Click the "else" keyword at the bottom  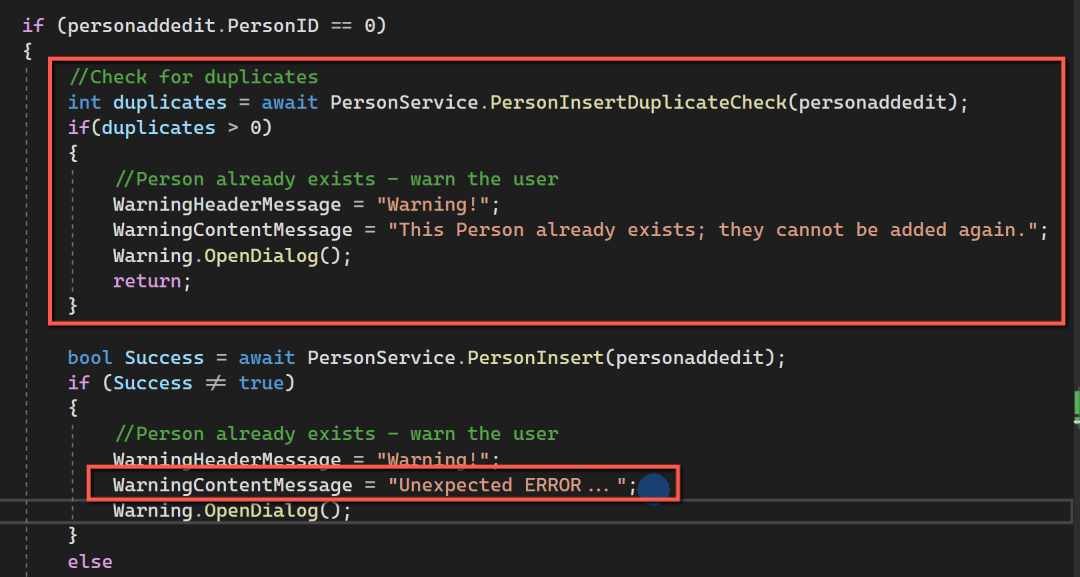tap(90, 562)
